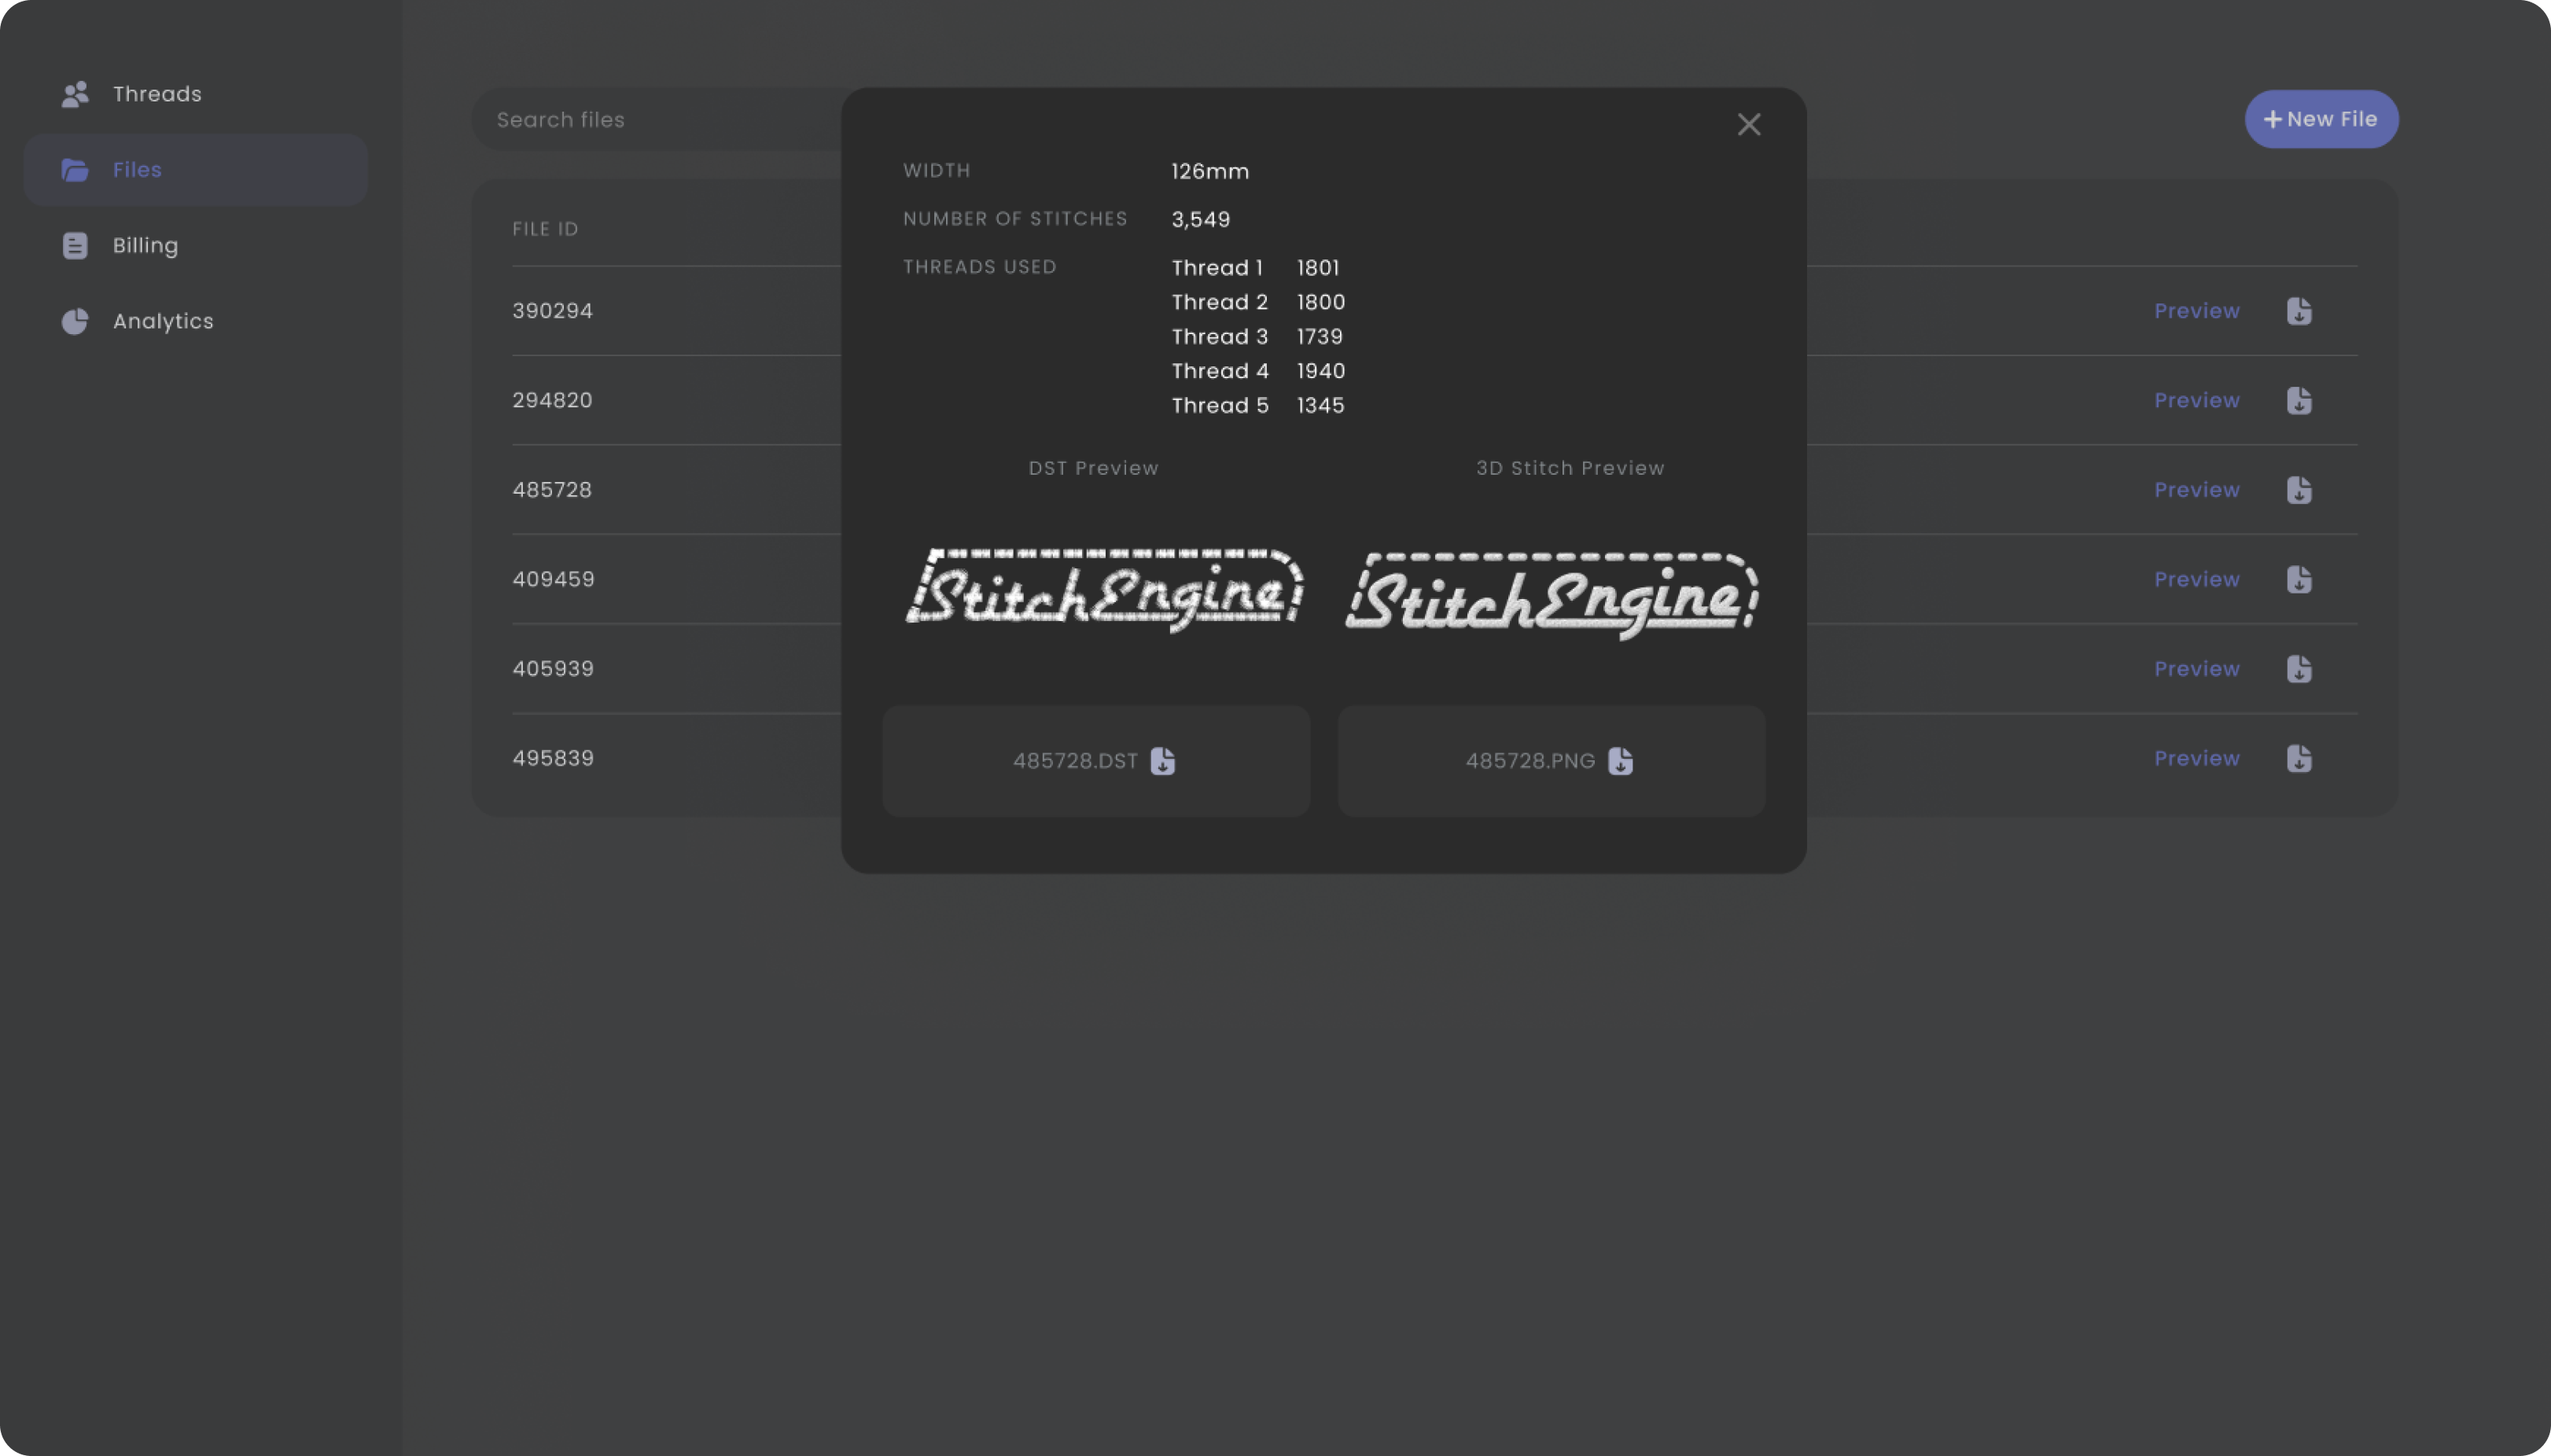Click the Analytics pie chart icon

click(75, 322)
